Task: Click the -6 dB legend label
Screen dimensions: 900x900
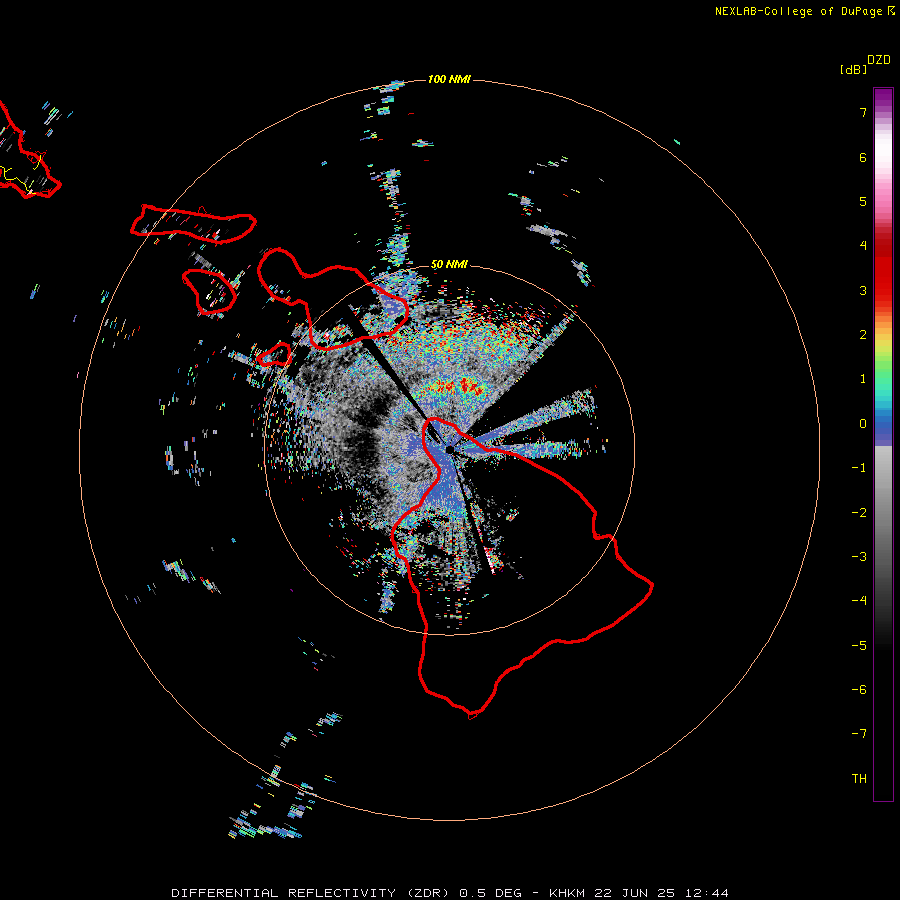Action: (859, 690)
